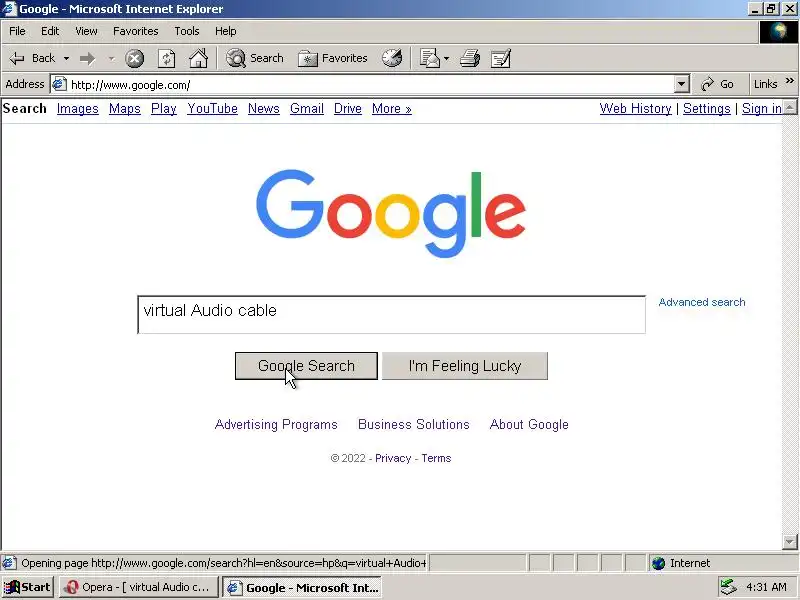Open the YouTube link
This screenshot has width=800, height=600.
212,109
